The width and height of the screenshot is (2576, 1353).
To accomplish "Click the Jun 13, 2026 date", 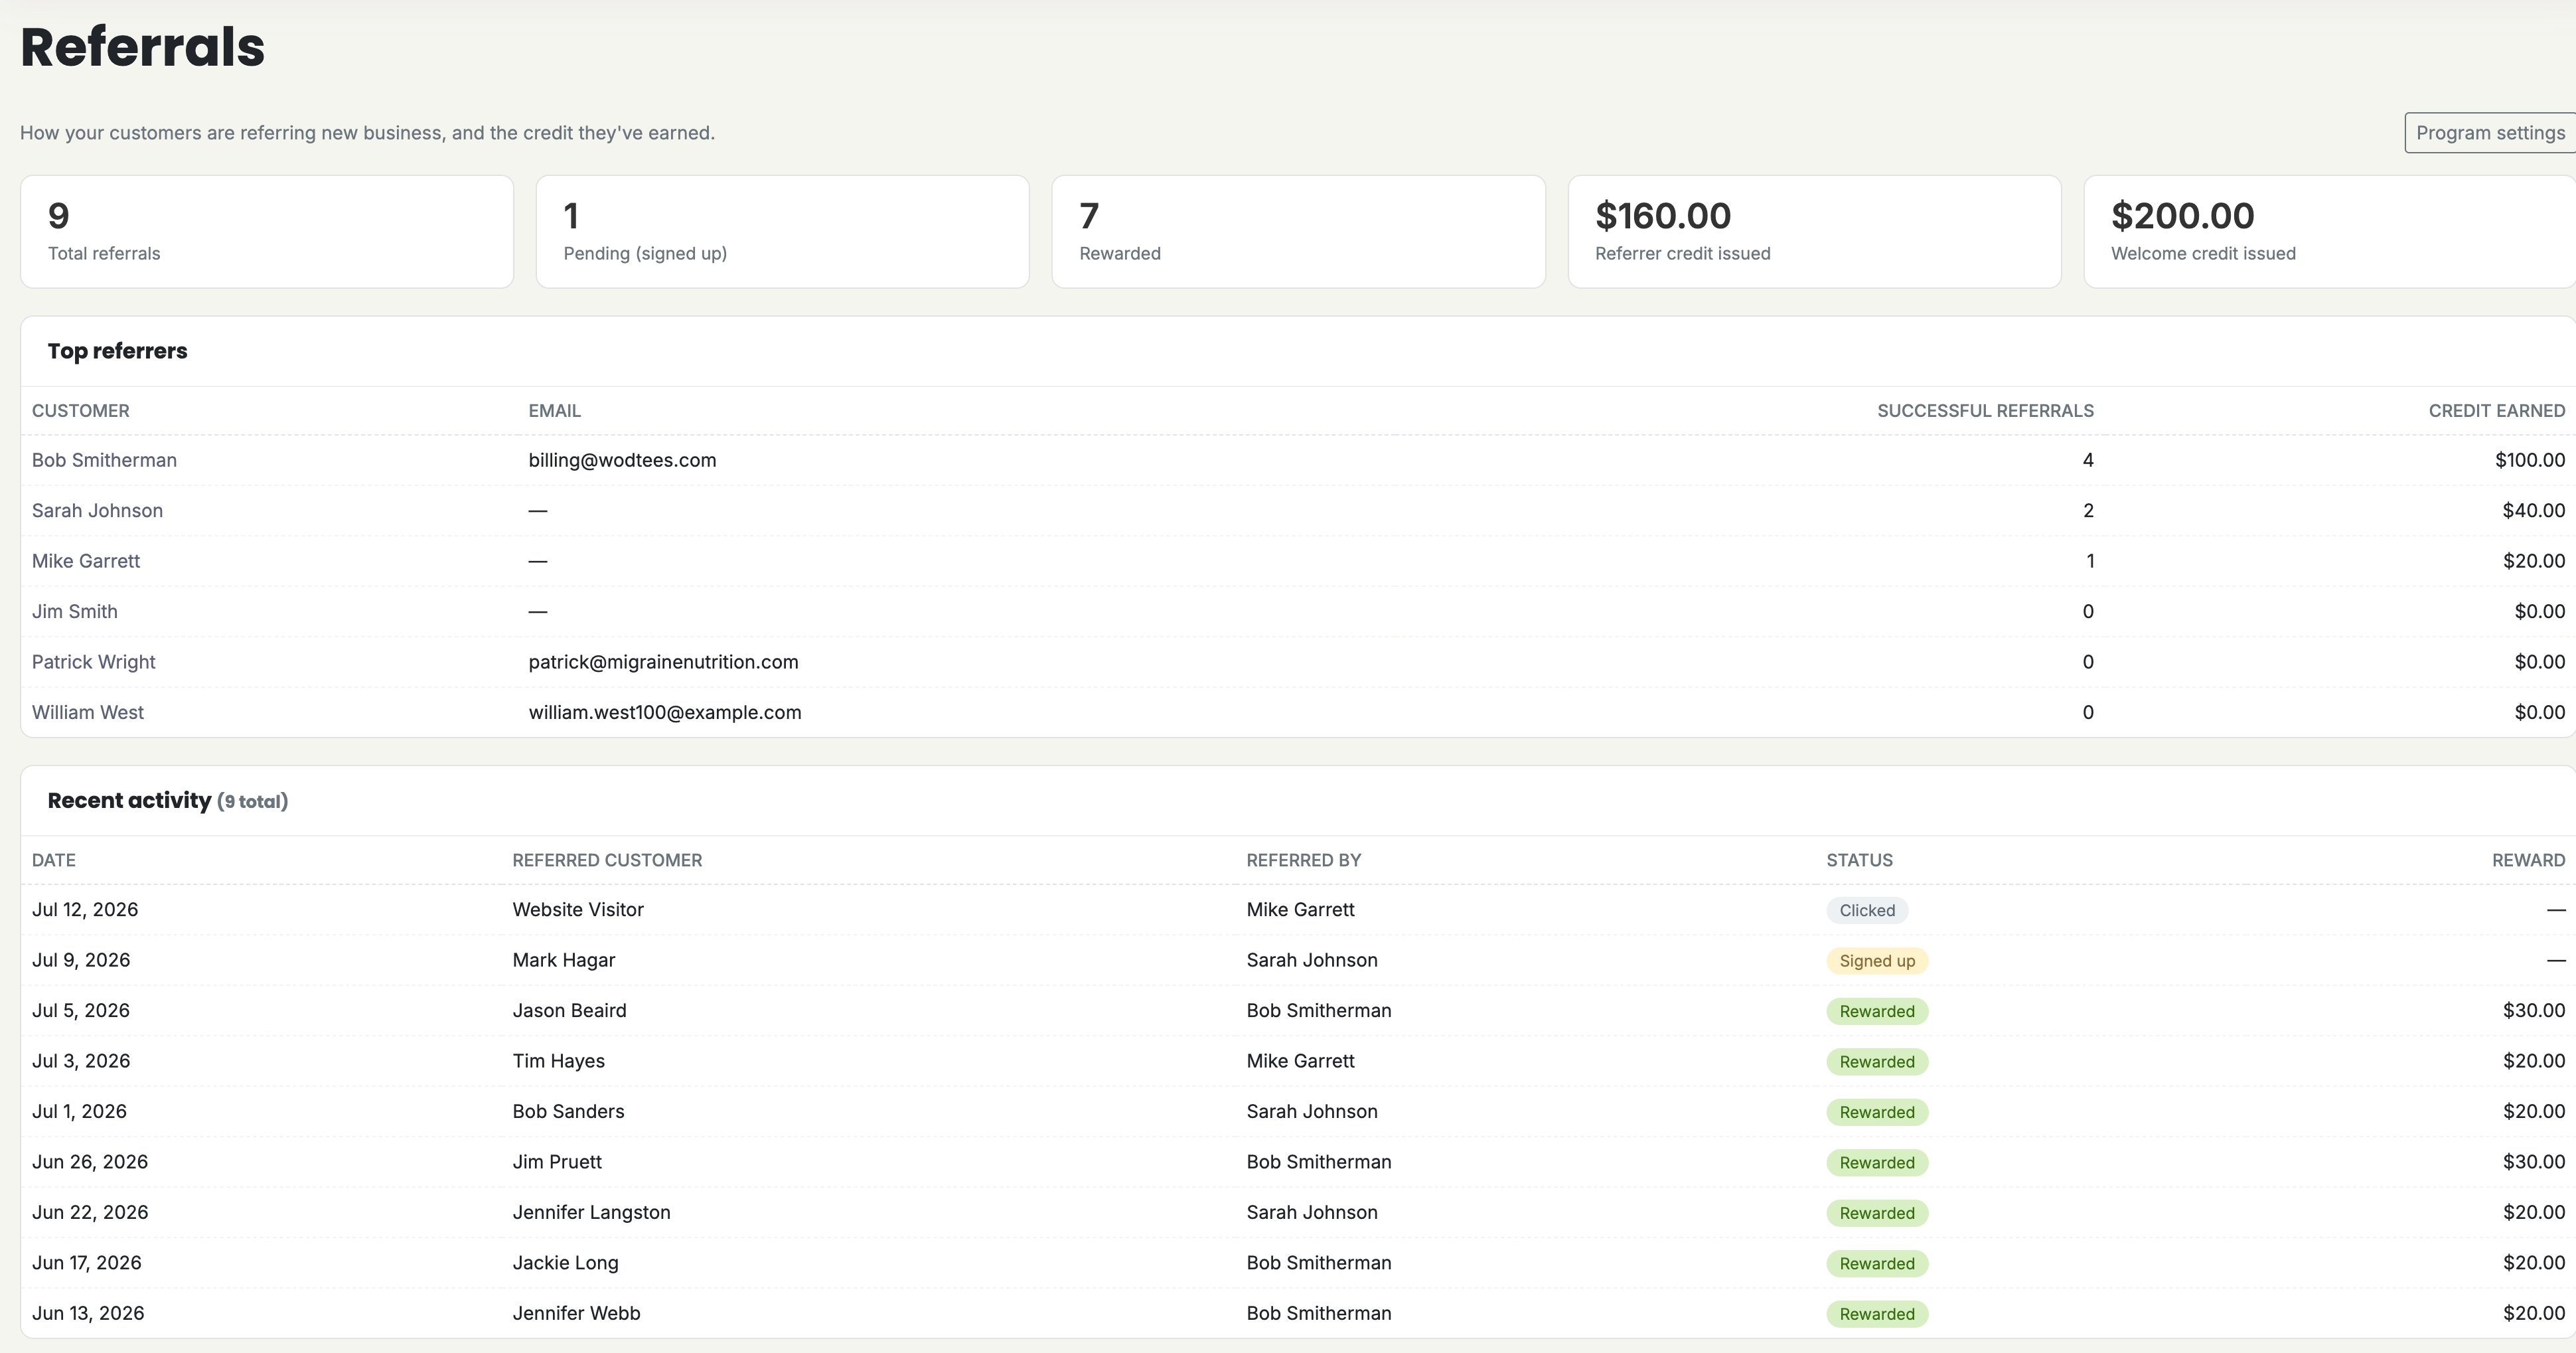I will [x=88, y=1313].
